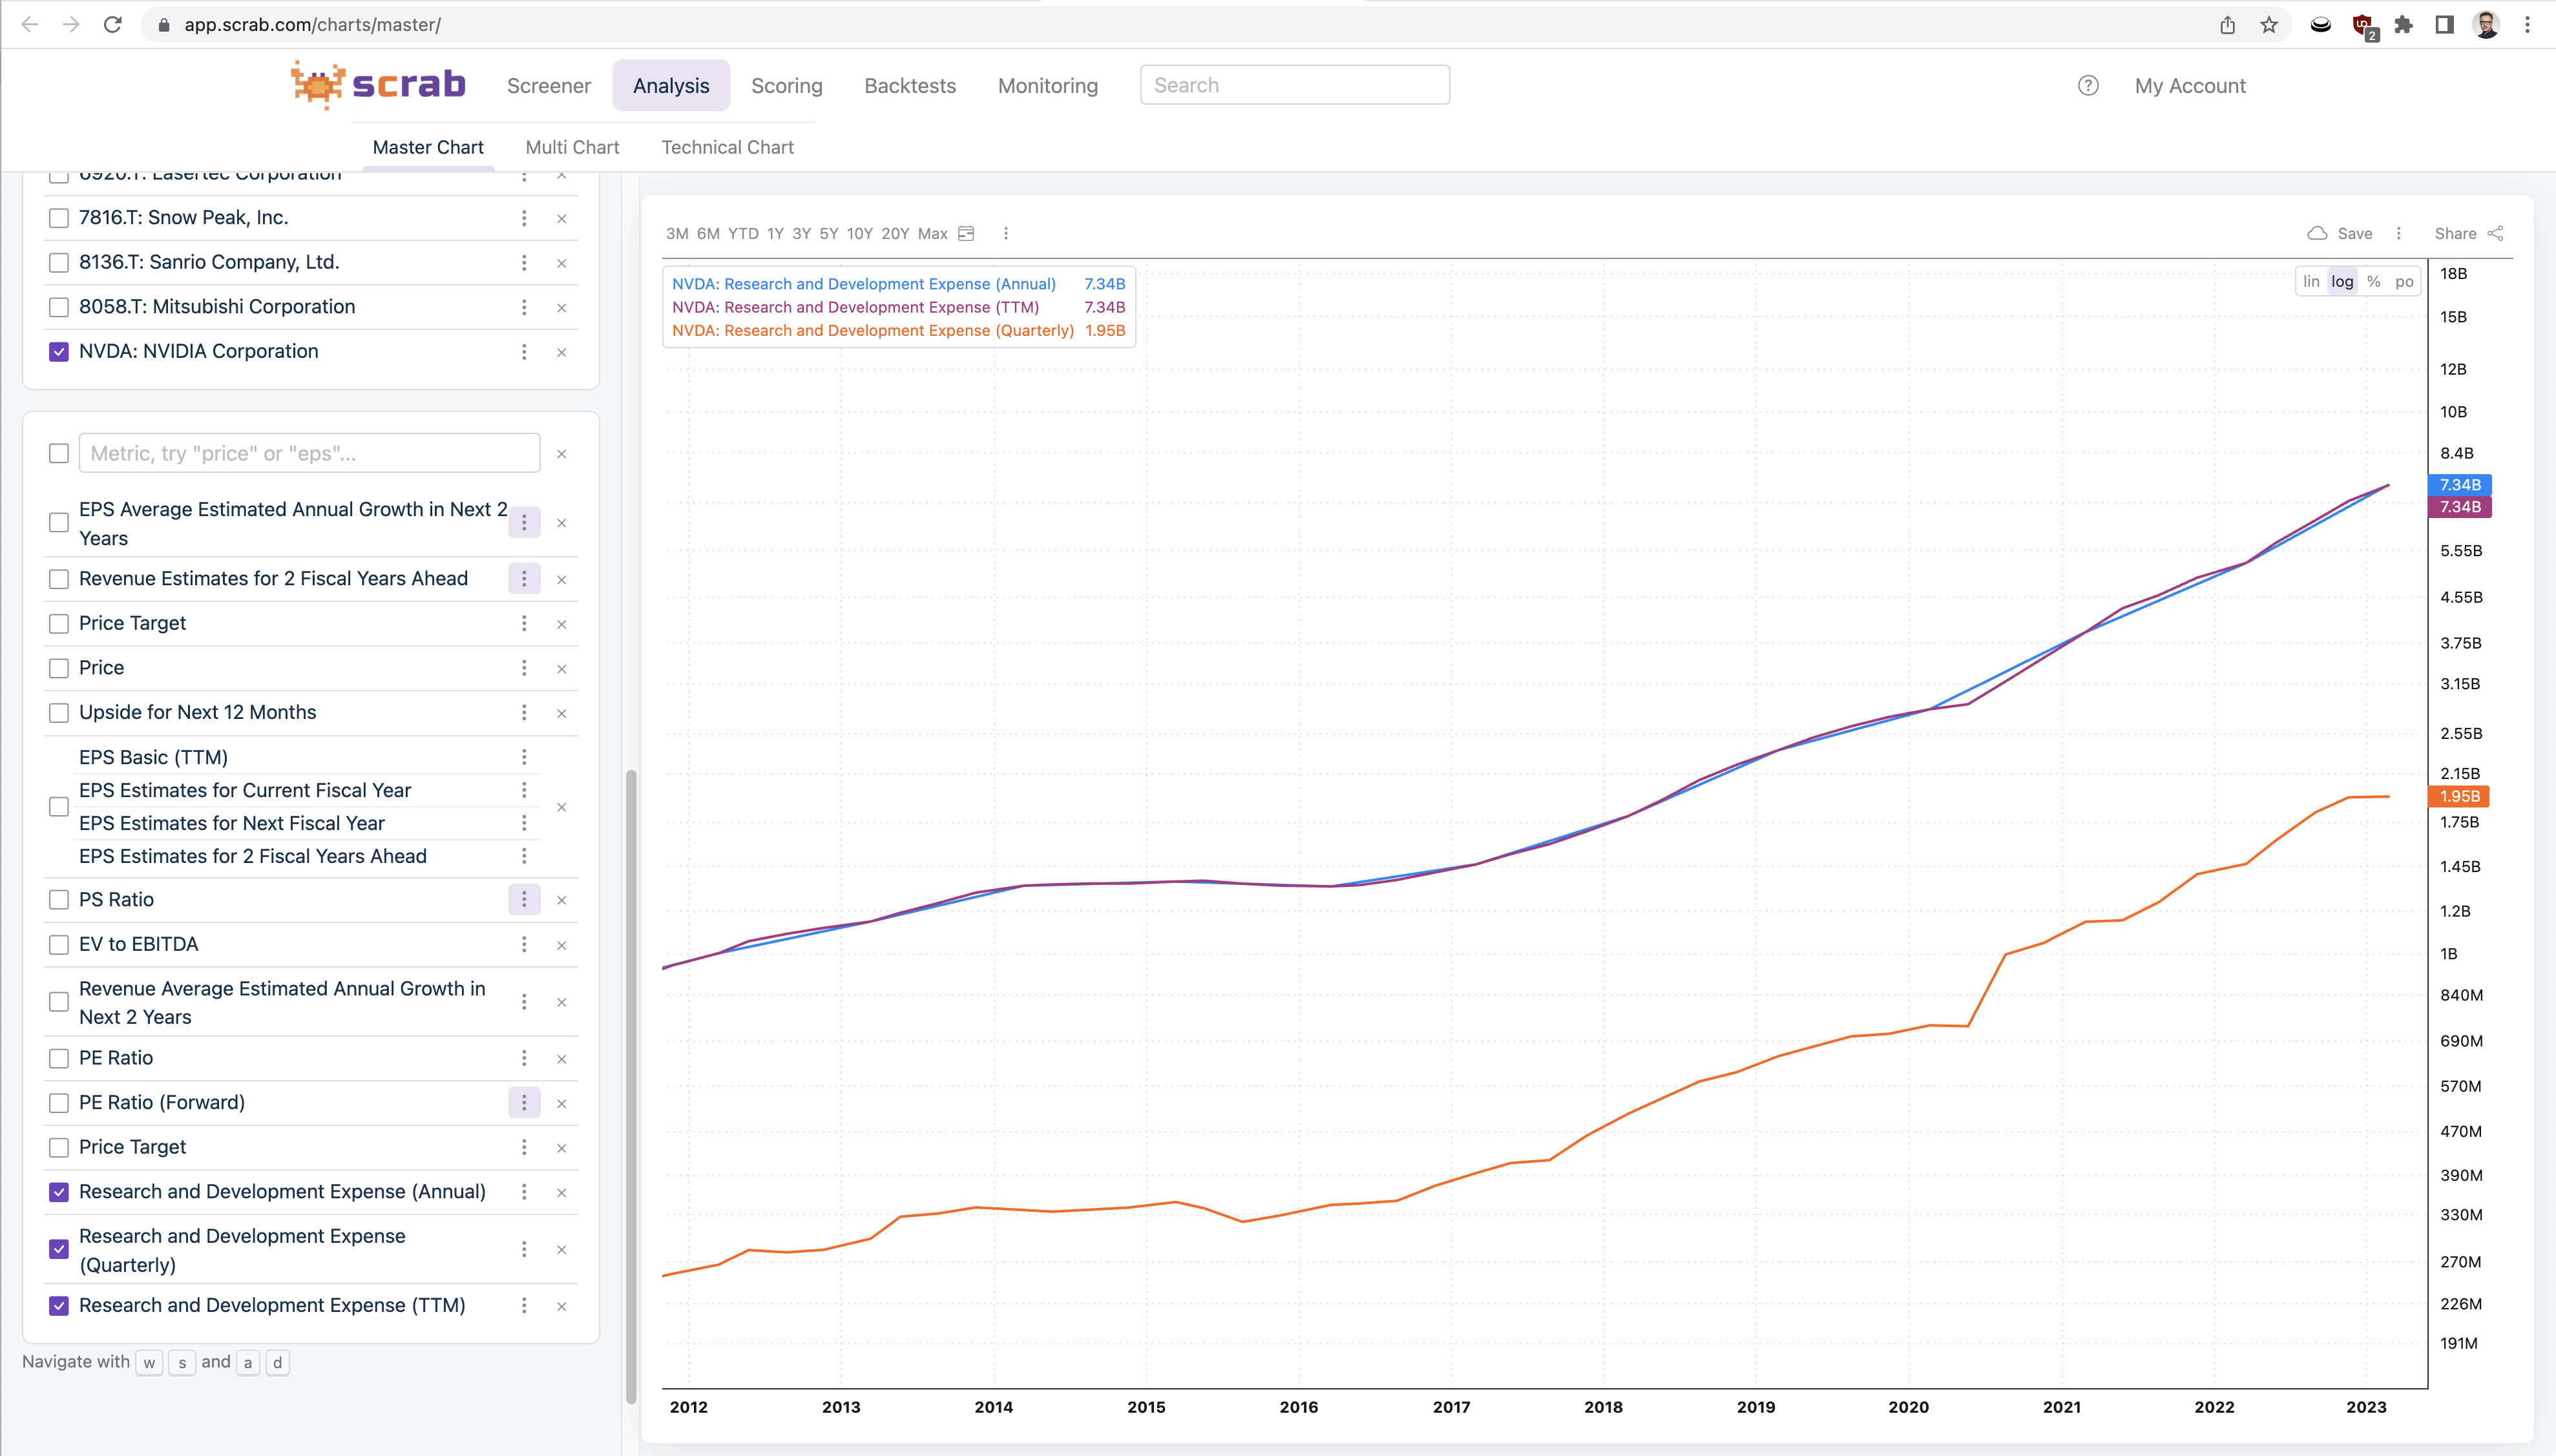This screenshot has width=2556, height=1456.
Task: Open chart options menu beside Save
Action: 2398,233
